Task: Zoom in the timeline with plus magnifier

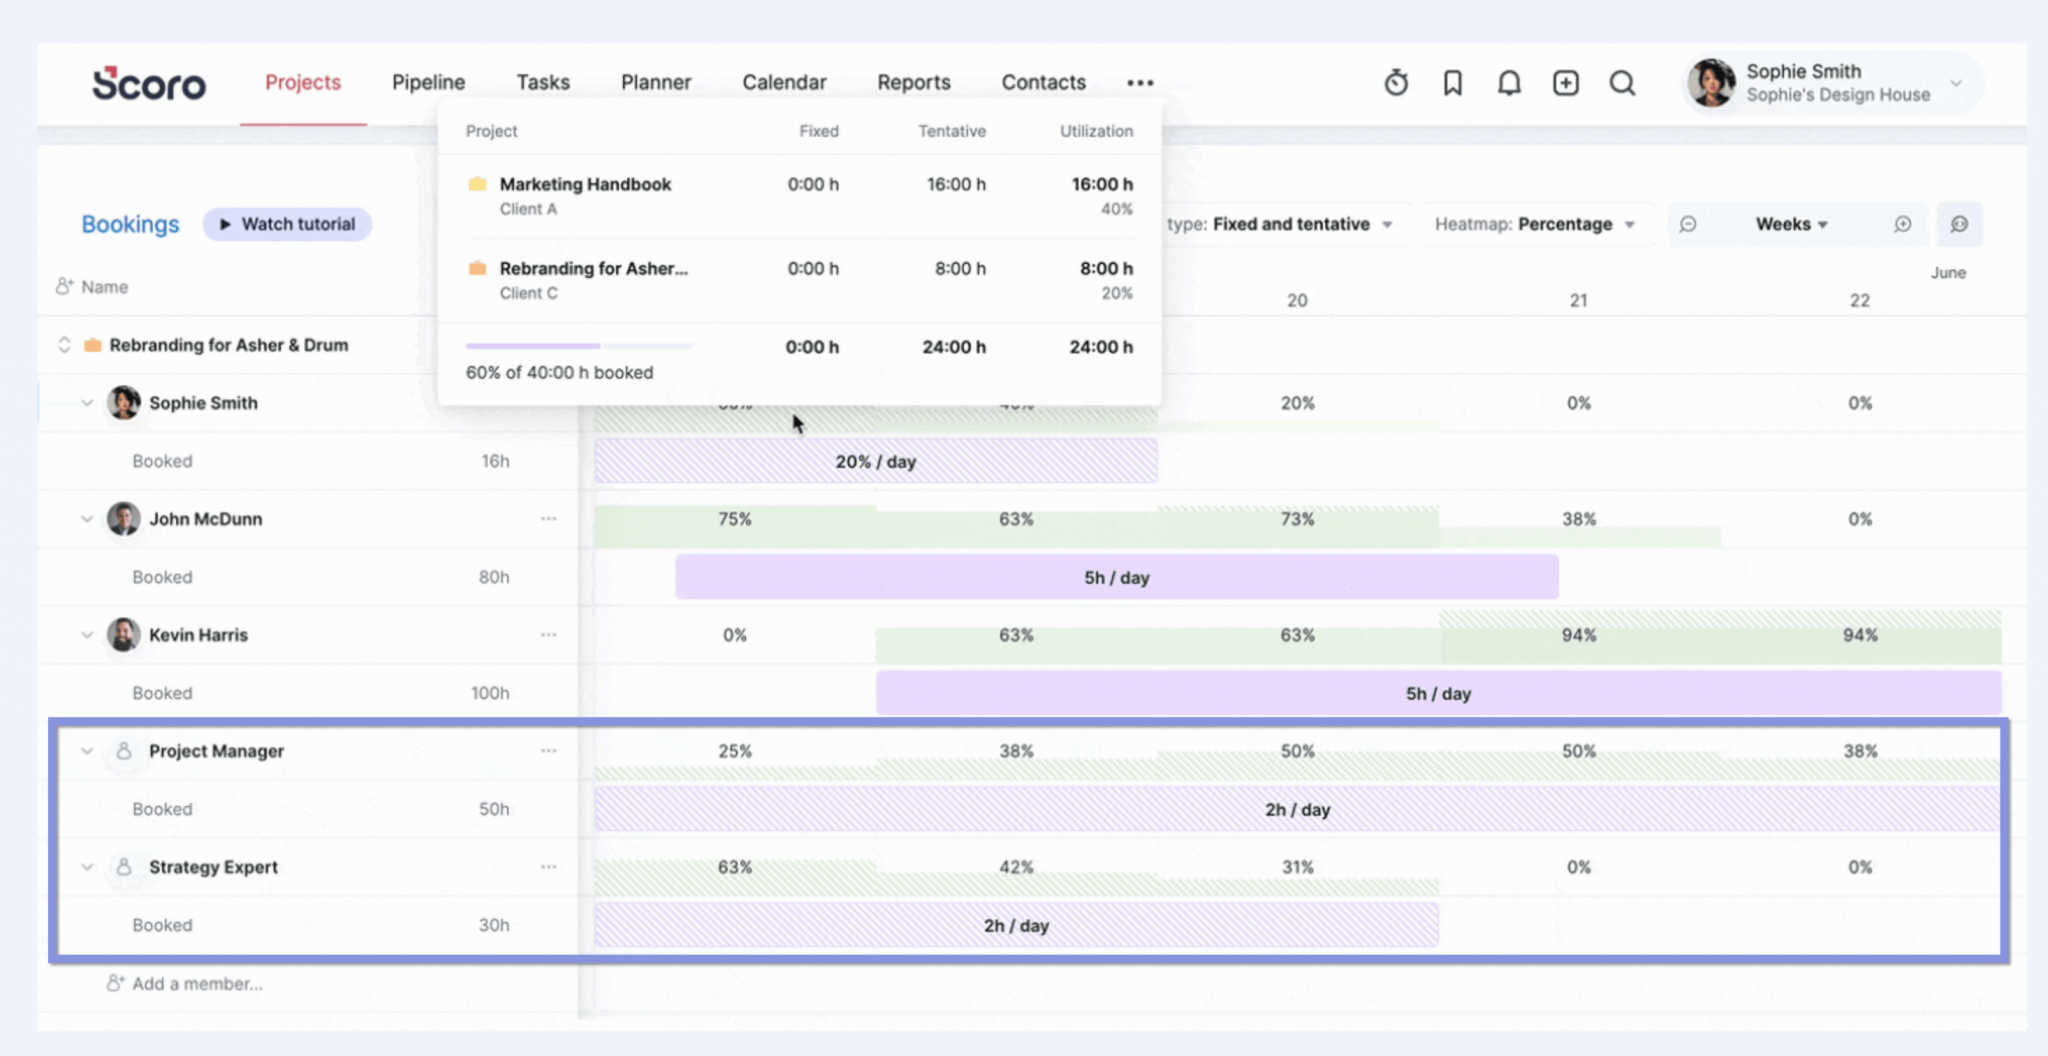Action: [1904, 224]
